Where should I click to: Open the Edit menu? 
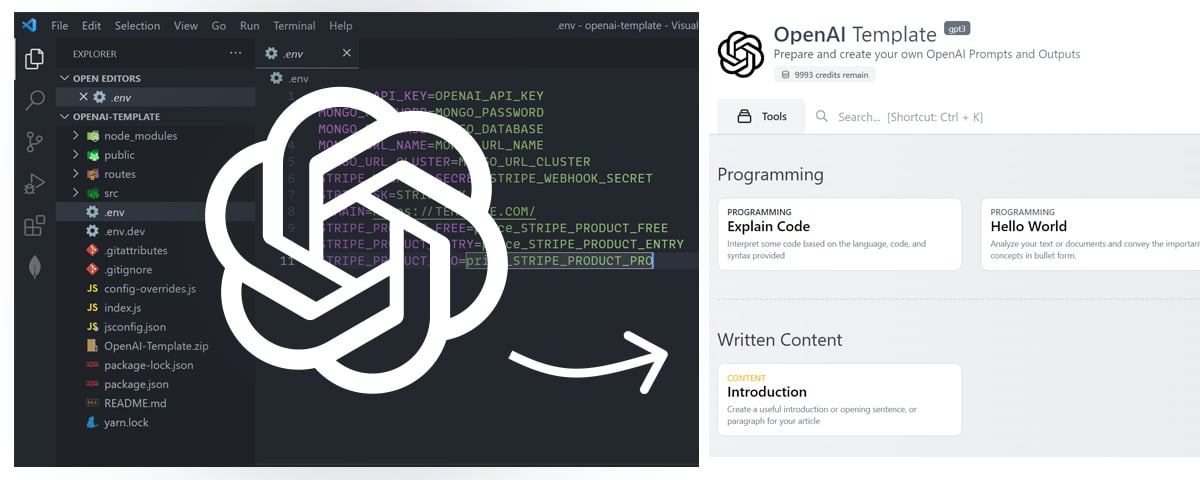(91, 25)
